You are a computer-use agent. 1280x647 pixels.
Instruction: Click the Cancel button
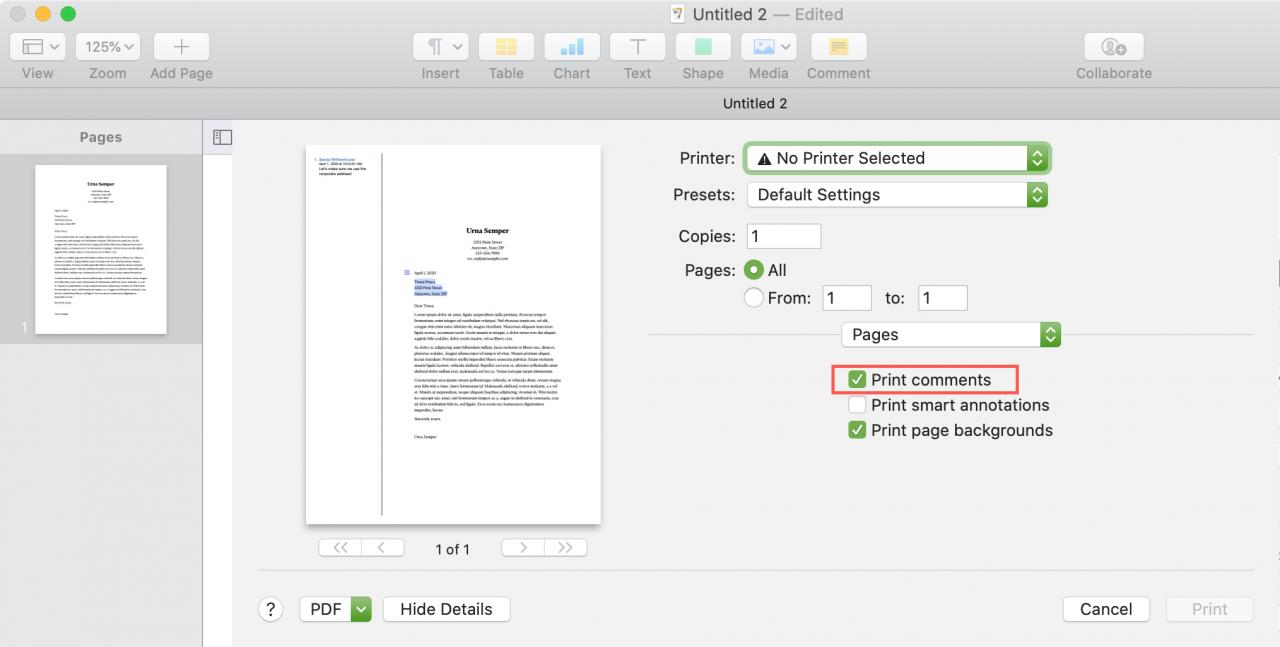coord(1106,609)
